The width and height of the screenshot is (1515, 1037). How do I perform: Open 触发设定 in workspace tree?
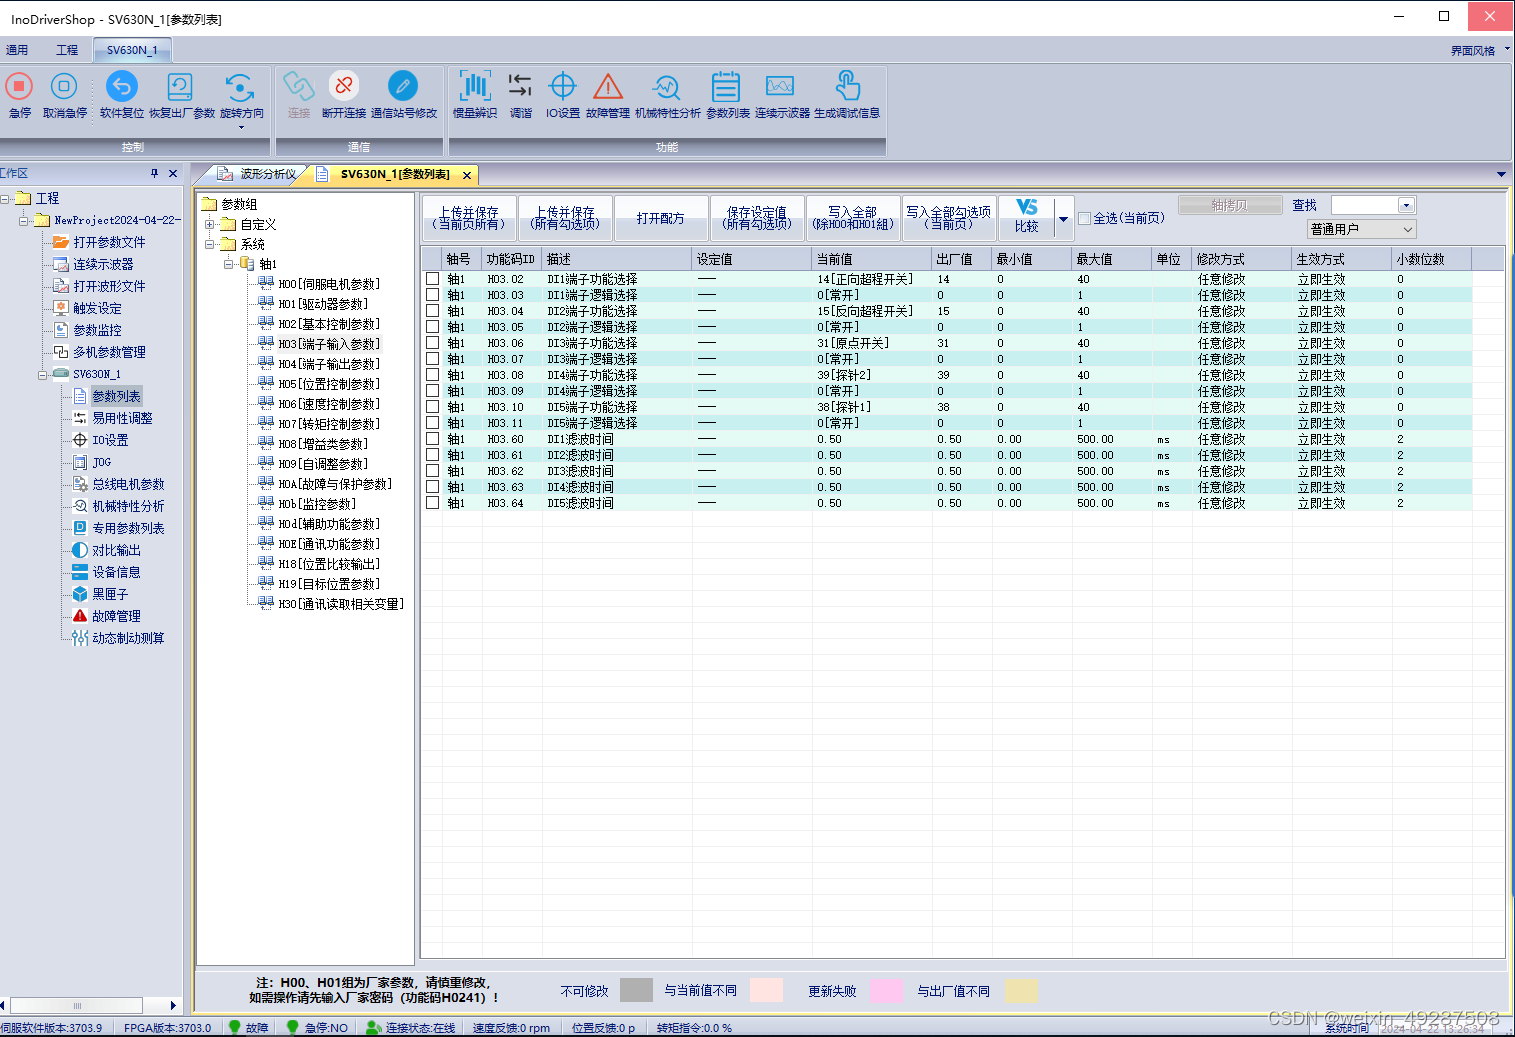(97, 308)
